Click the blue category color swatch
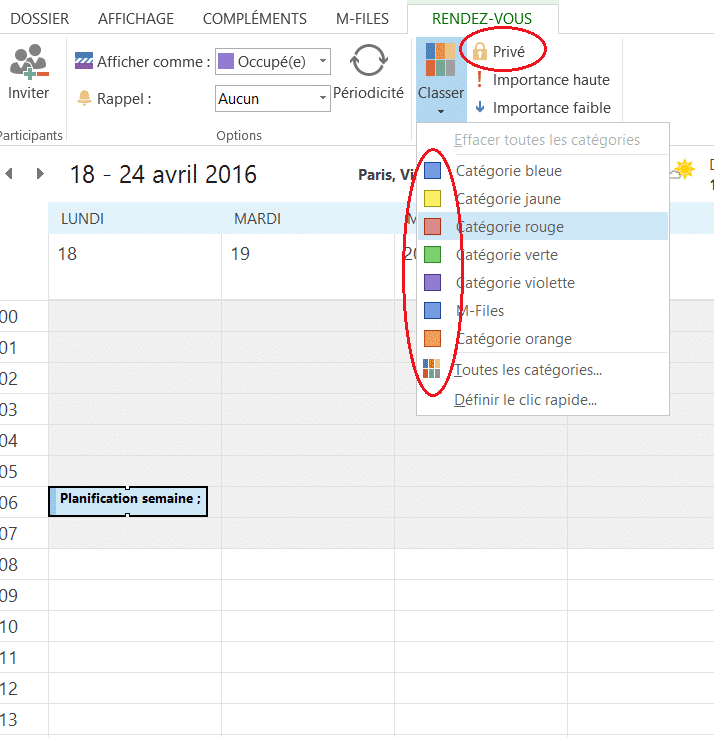The height and width of the screenshot is (737, 714). (432, 171)
